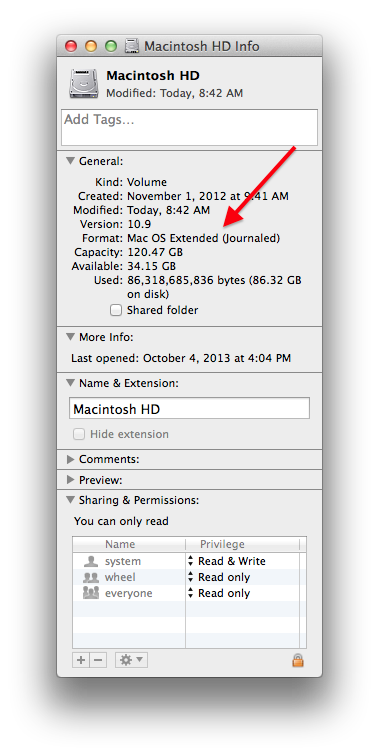The height and width of the screenshot is (756, 379).
Task: Change privilege for system user
Action: (226, 561)
